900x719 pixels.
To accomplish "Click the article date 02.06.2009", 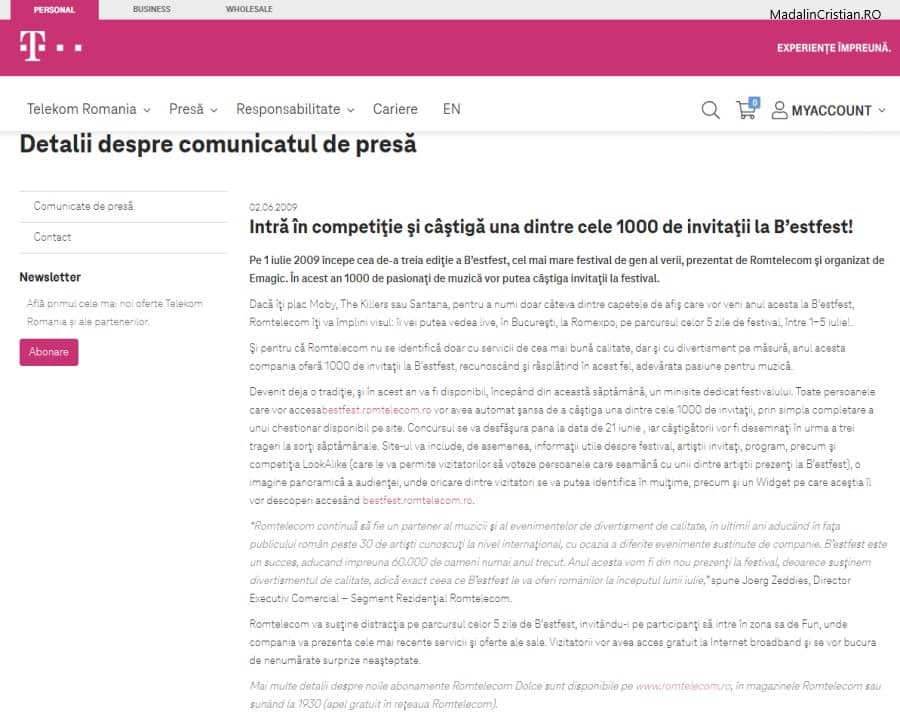I will pyautogui.click(x=273, y=207).
